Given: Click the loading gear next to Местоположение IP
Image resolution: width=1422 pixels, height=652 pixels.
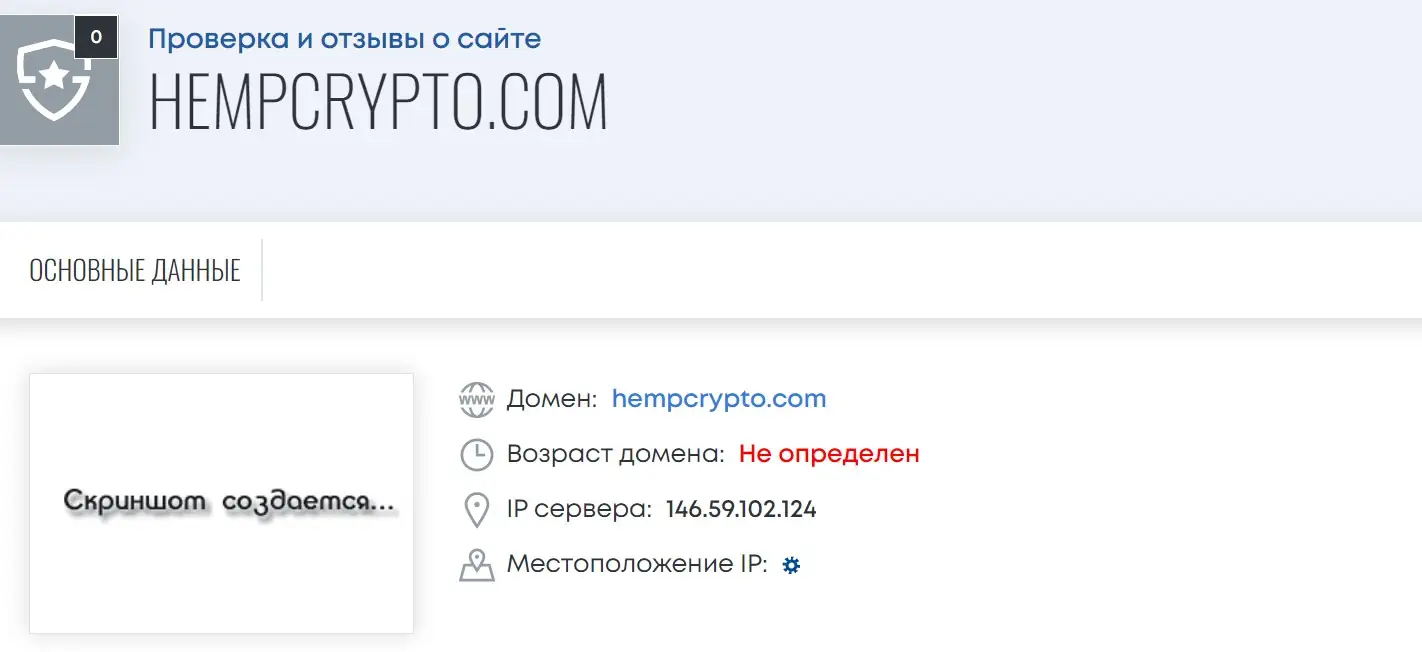Looking at the screenshot, I should [x=791, y=565].
